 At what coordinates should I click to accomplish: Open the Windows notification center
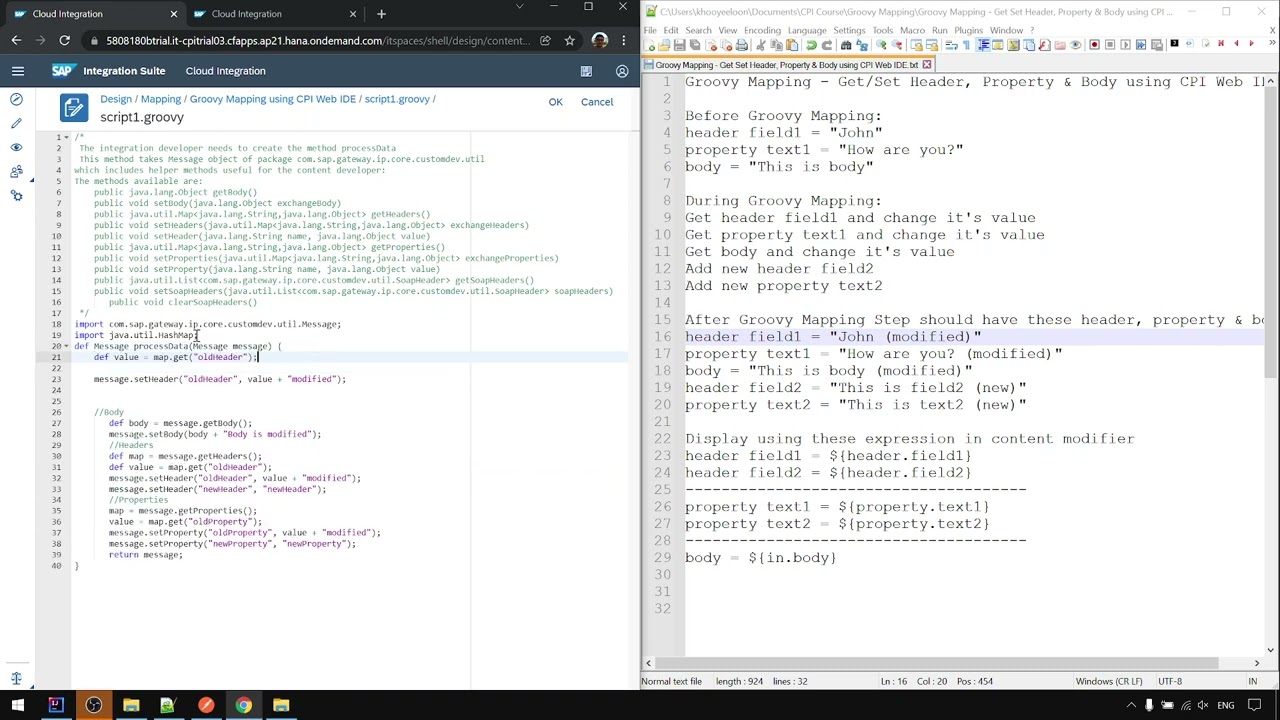(x=1254, y=705)
